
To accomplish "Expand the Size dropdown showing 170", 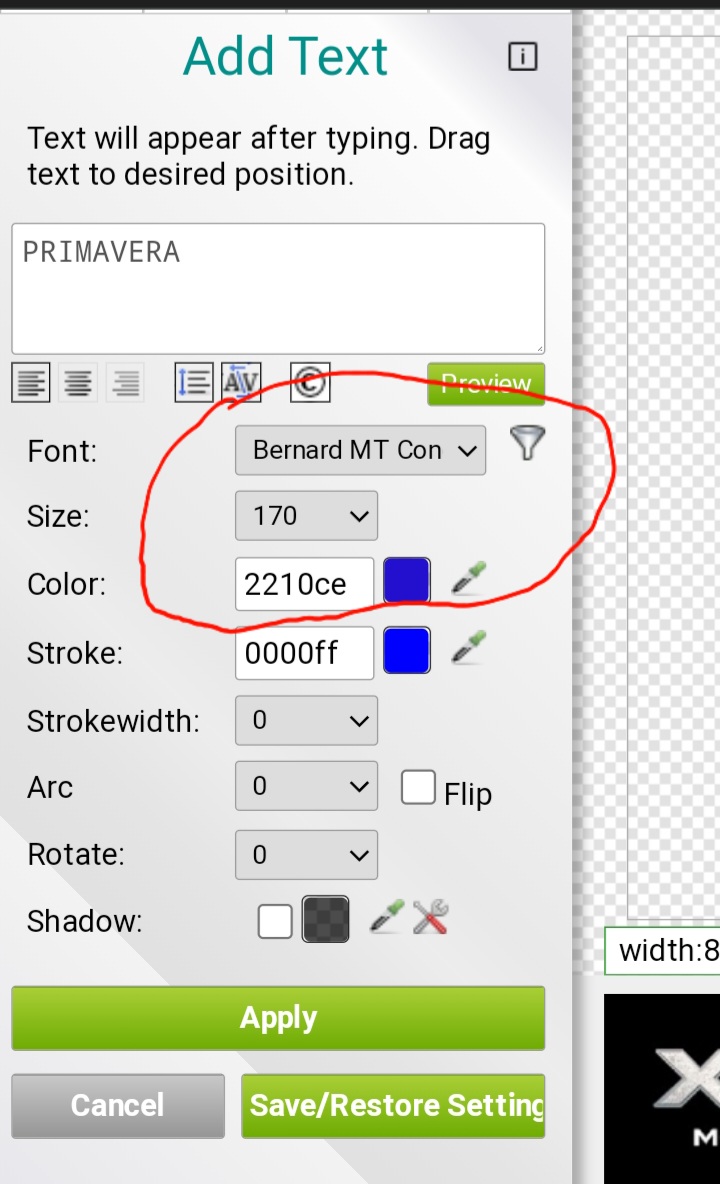I will (306, 517).
